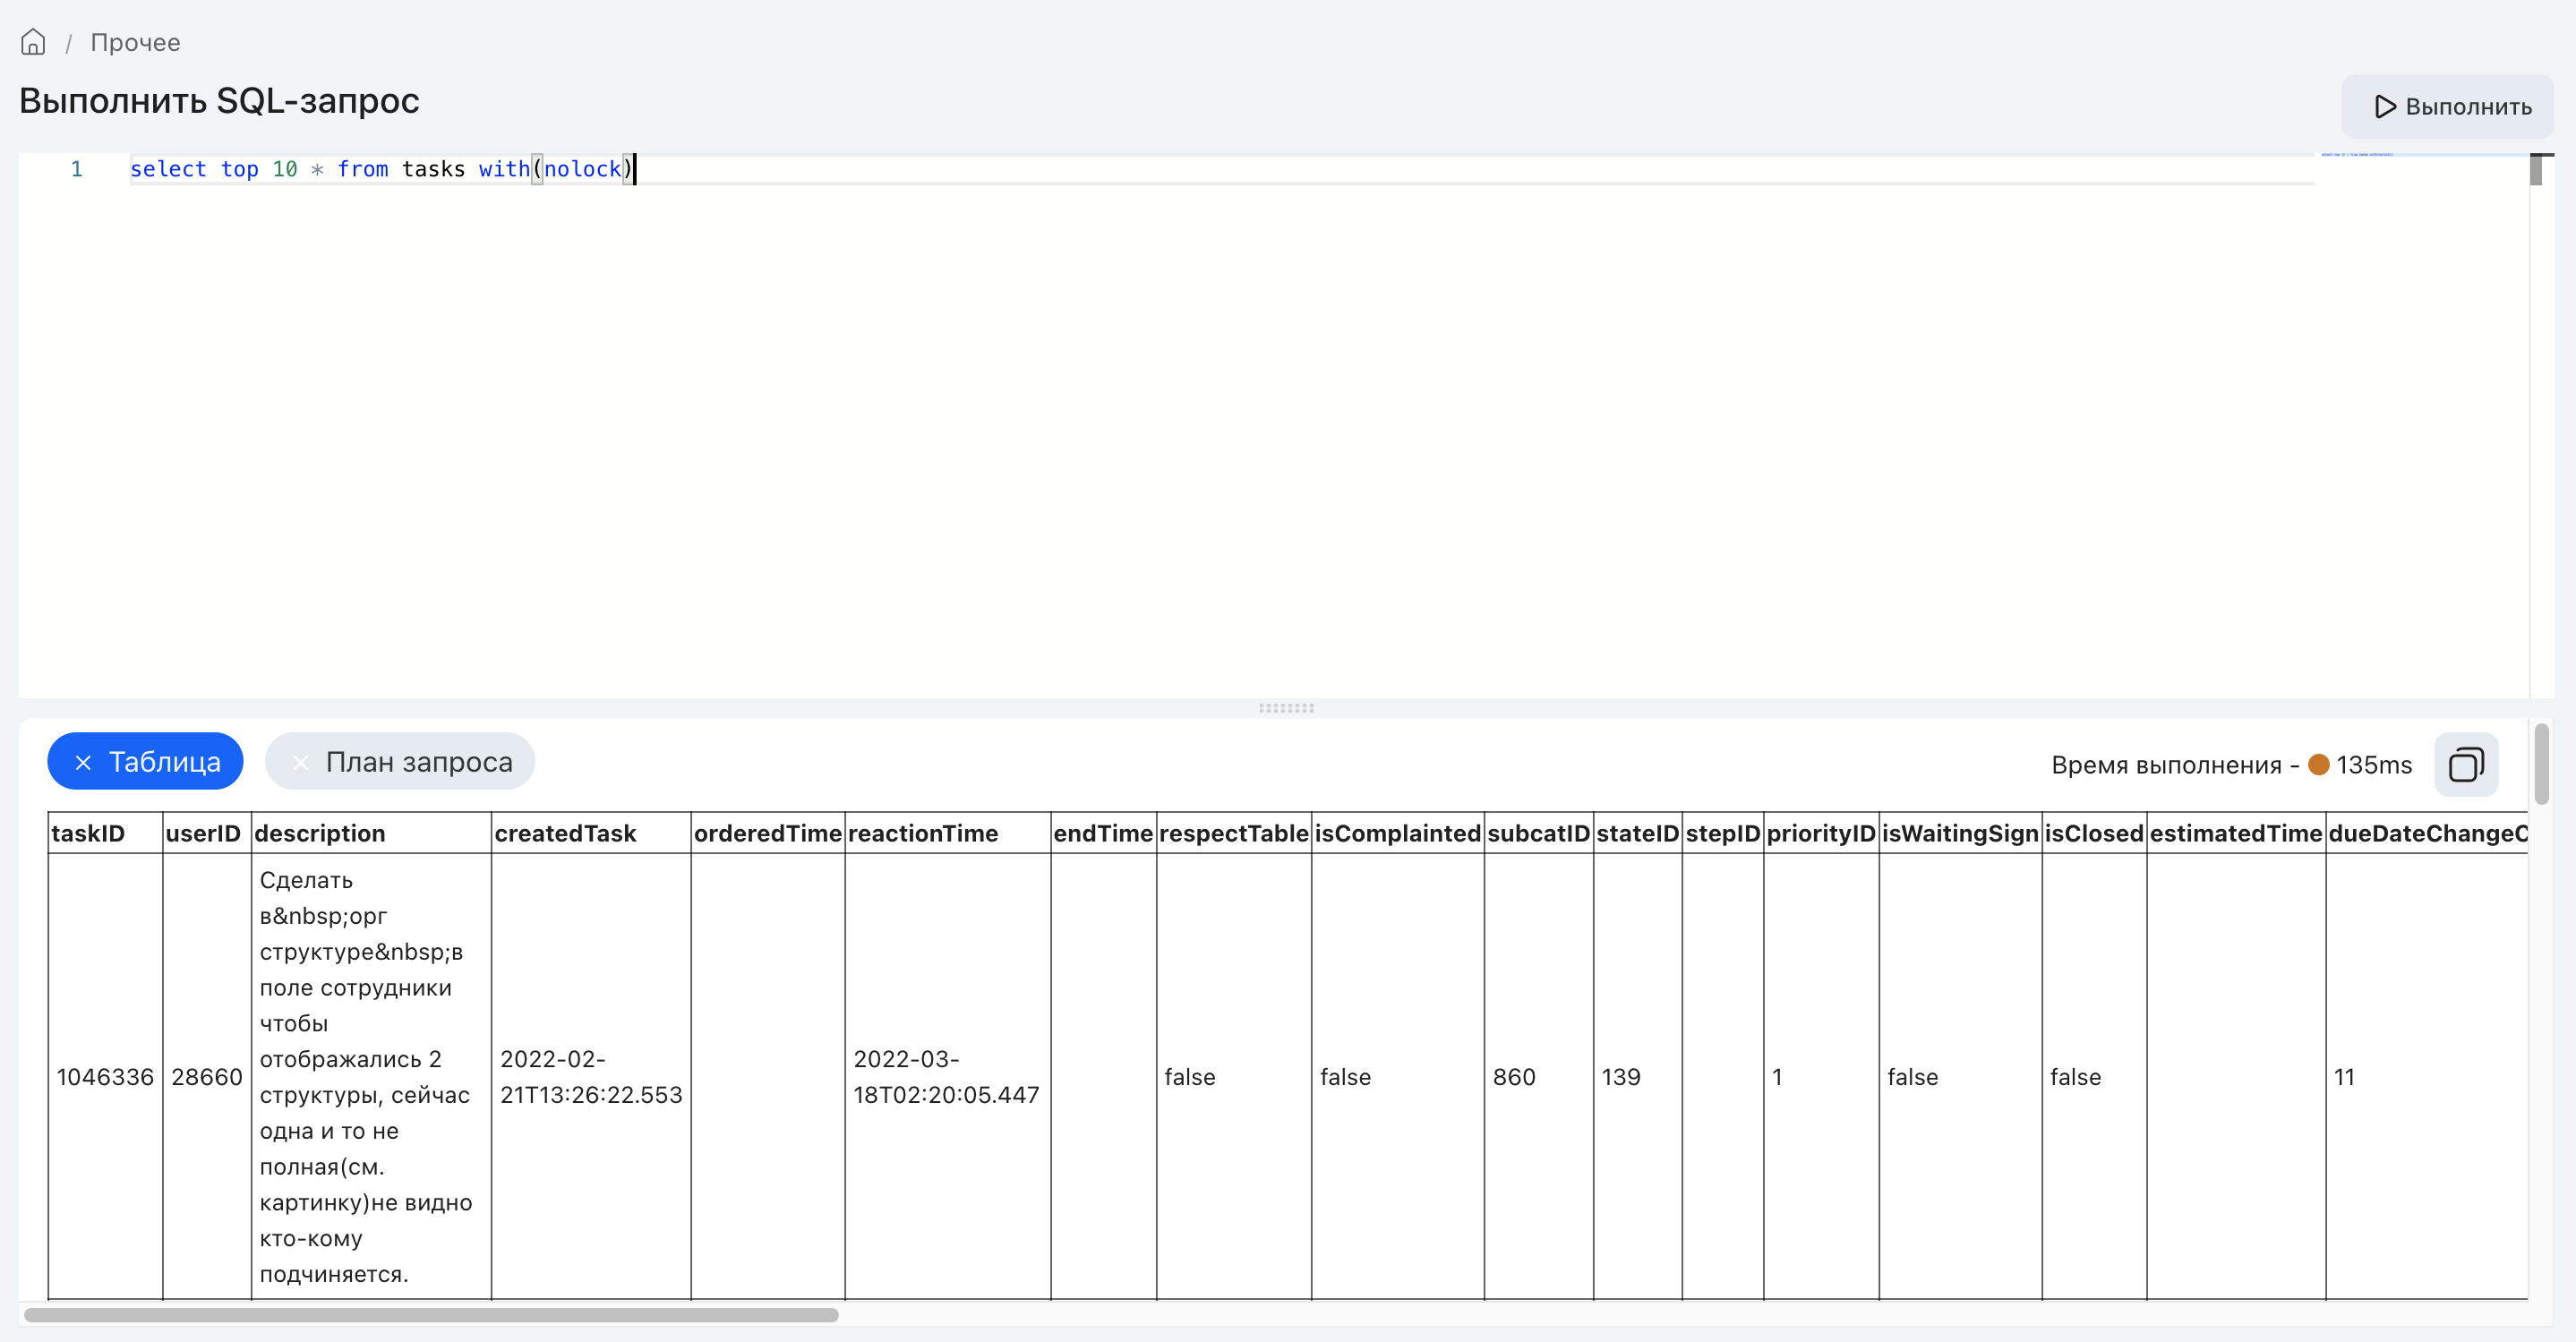The height and width of the screenshot is (1342, 2576).
Task: Open the Прочее breadcrumb link
Action: 135,42
